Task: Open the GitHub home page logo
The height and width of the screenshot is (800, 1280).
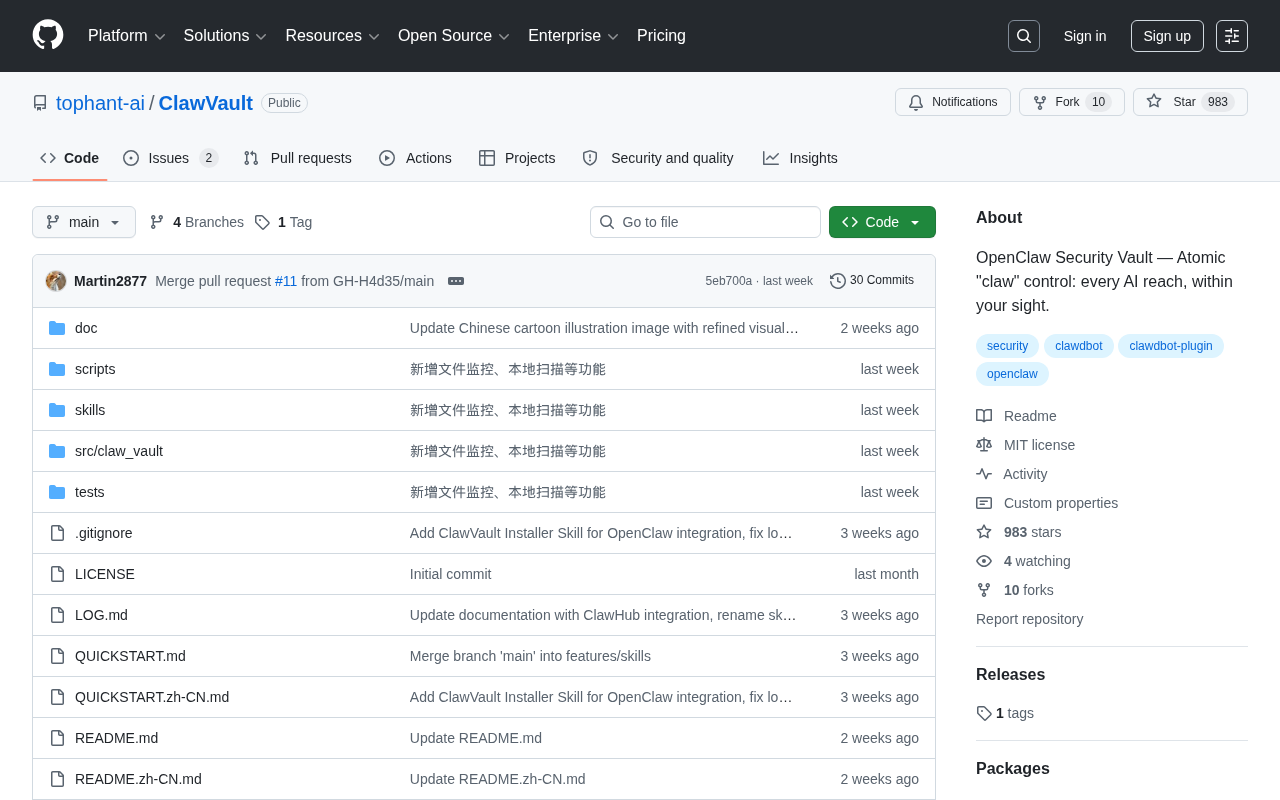Action: pyautogui.click(x=47, y=36)
